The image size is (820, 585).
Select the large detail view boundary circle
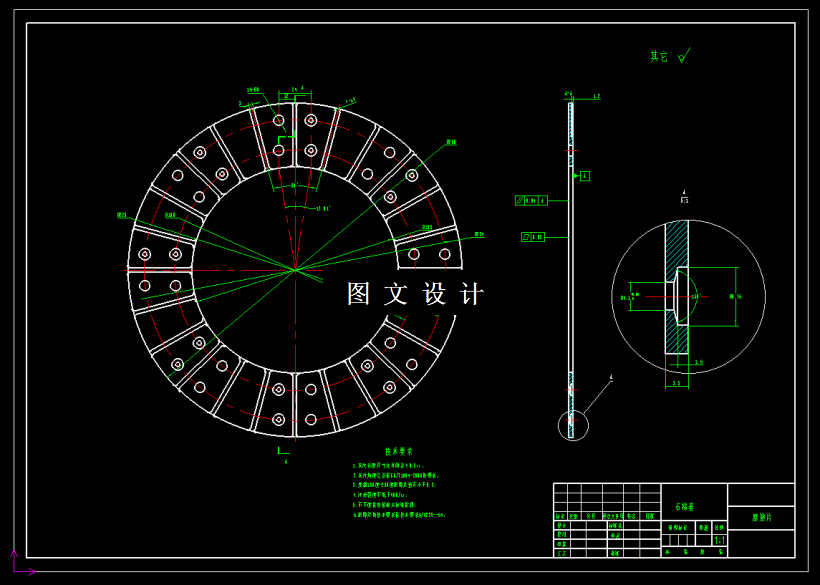pyautogui.click(x=688, y=296)
